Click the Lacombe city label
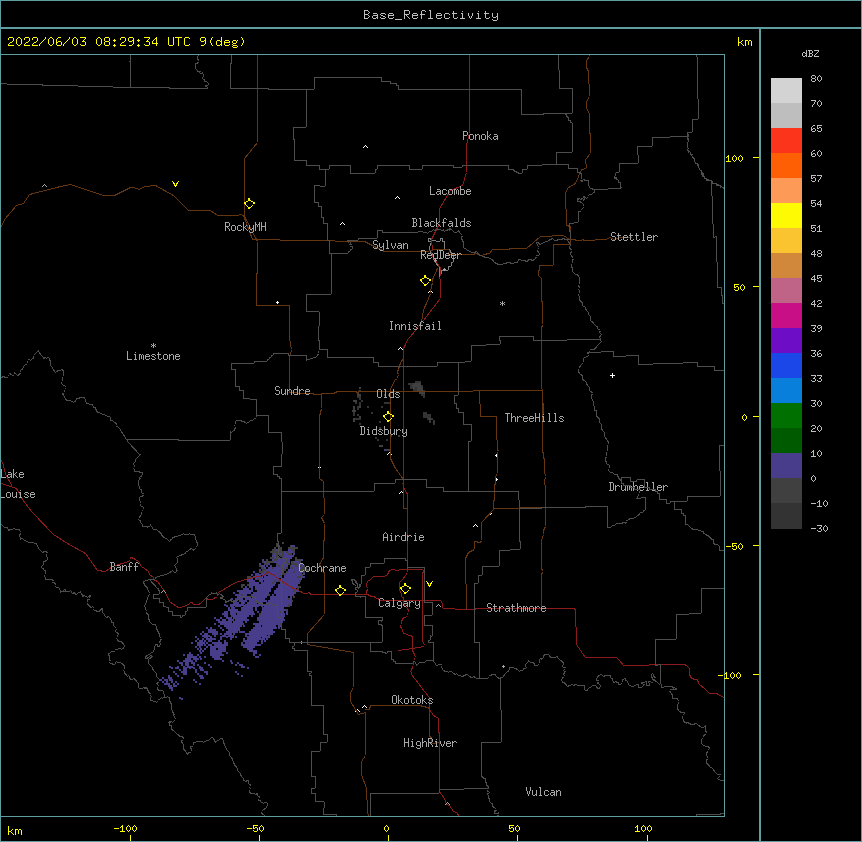The width and height of the screenshot is (862, 842). coord(450,191)
